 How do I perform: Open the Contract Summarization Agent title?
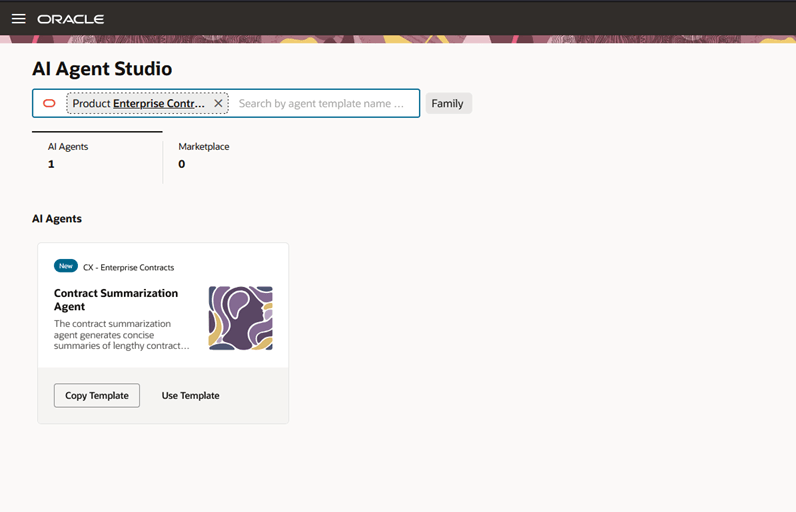[x=116, y=300]
